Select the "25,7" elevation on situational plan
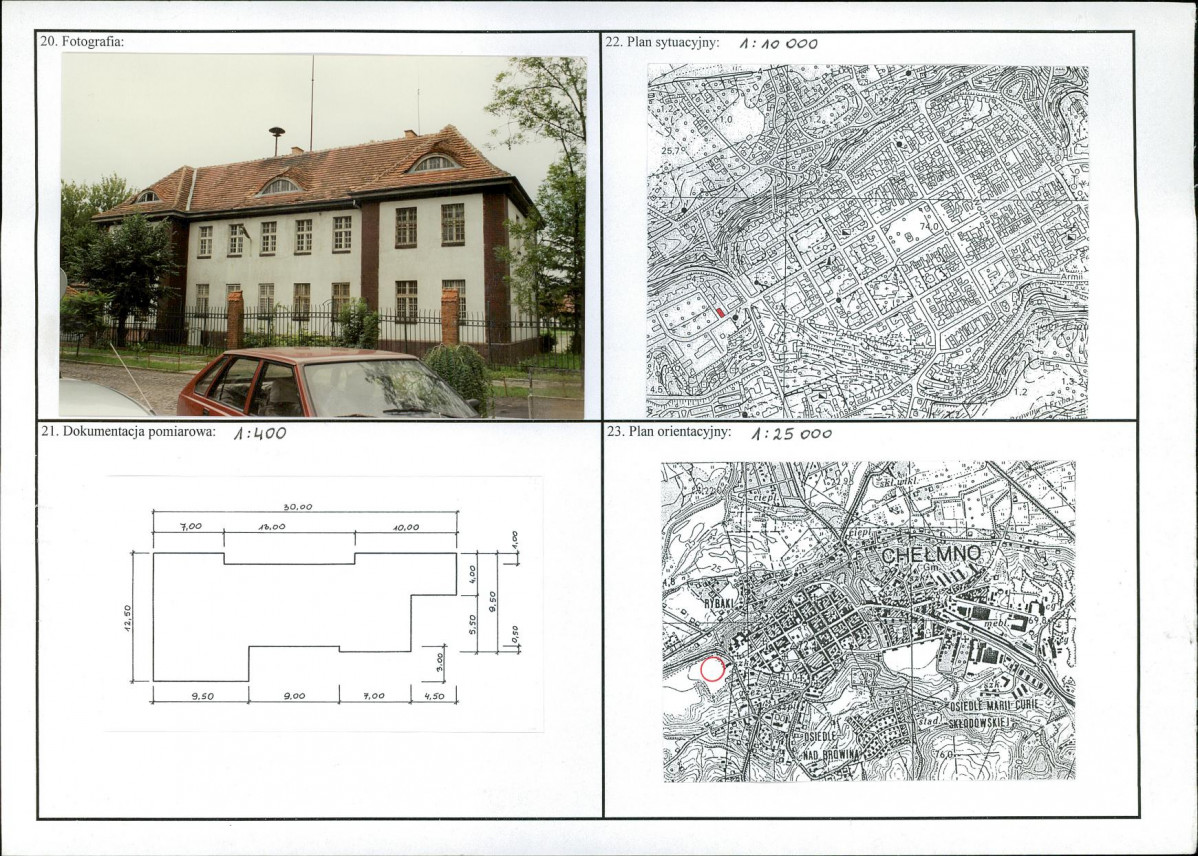This screenshot has width=1198, height=856. coord(671,151)
